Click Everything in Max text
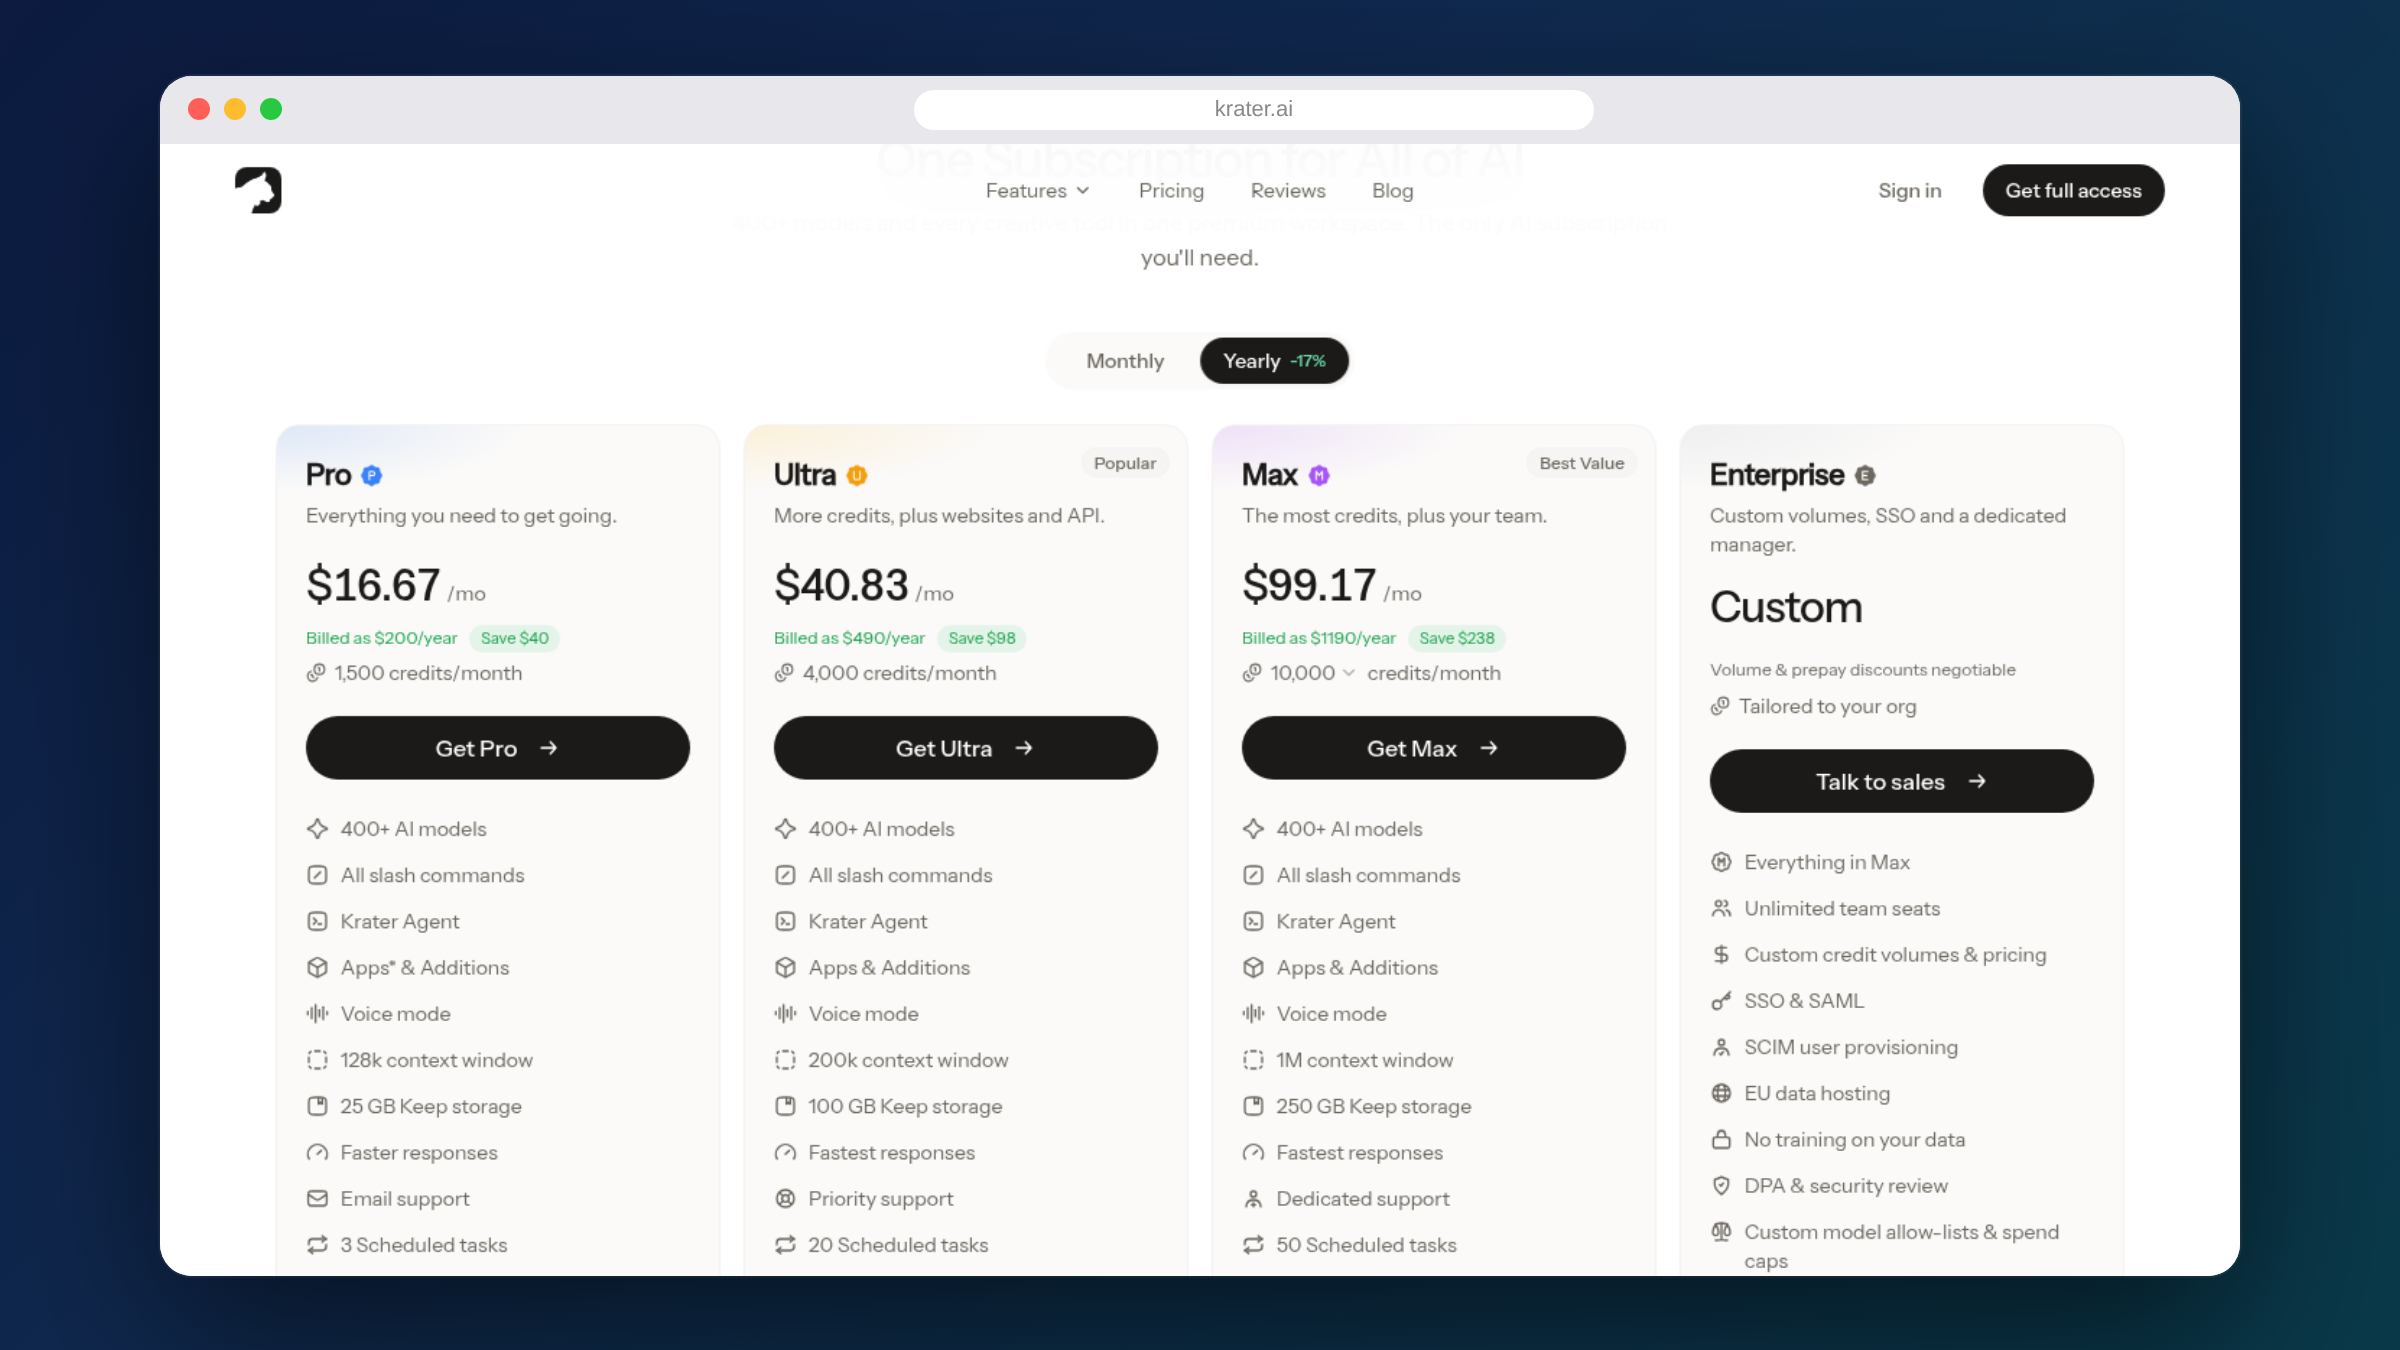The image size is (2400, 1350). click(x=1827, y=862)
